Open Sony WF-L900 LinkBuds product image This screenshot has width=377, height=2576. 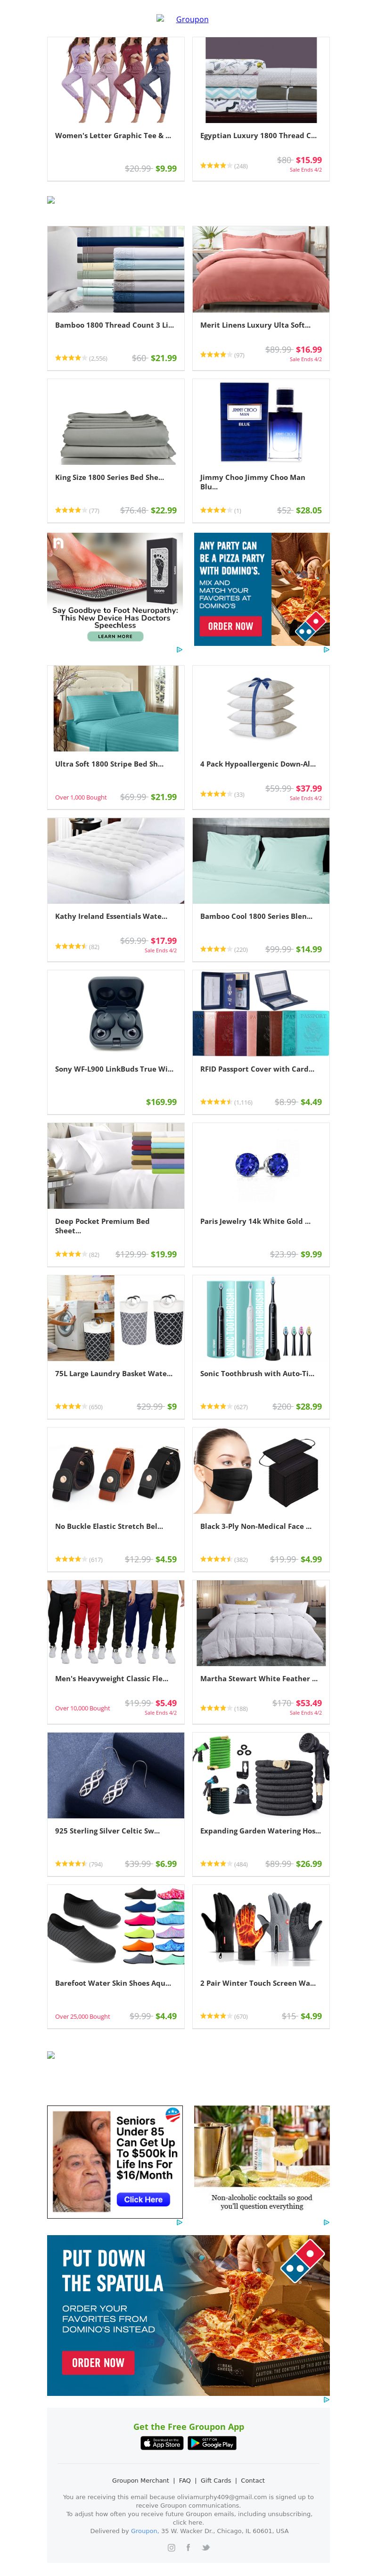(116, 1013)
